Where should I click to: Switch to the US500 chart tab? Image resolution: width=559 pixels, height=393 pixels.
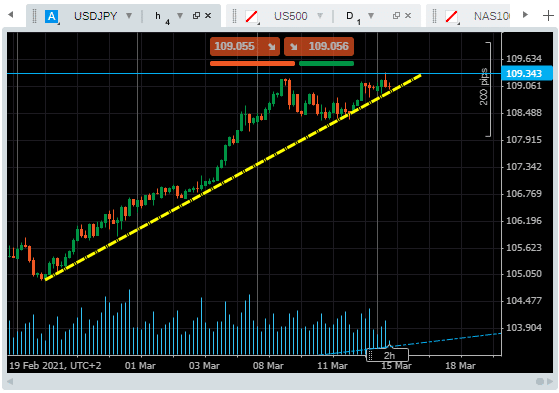tap(291, 16)
